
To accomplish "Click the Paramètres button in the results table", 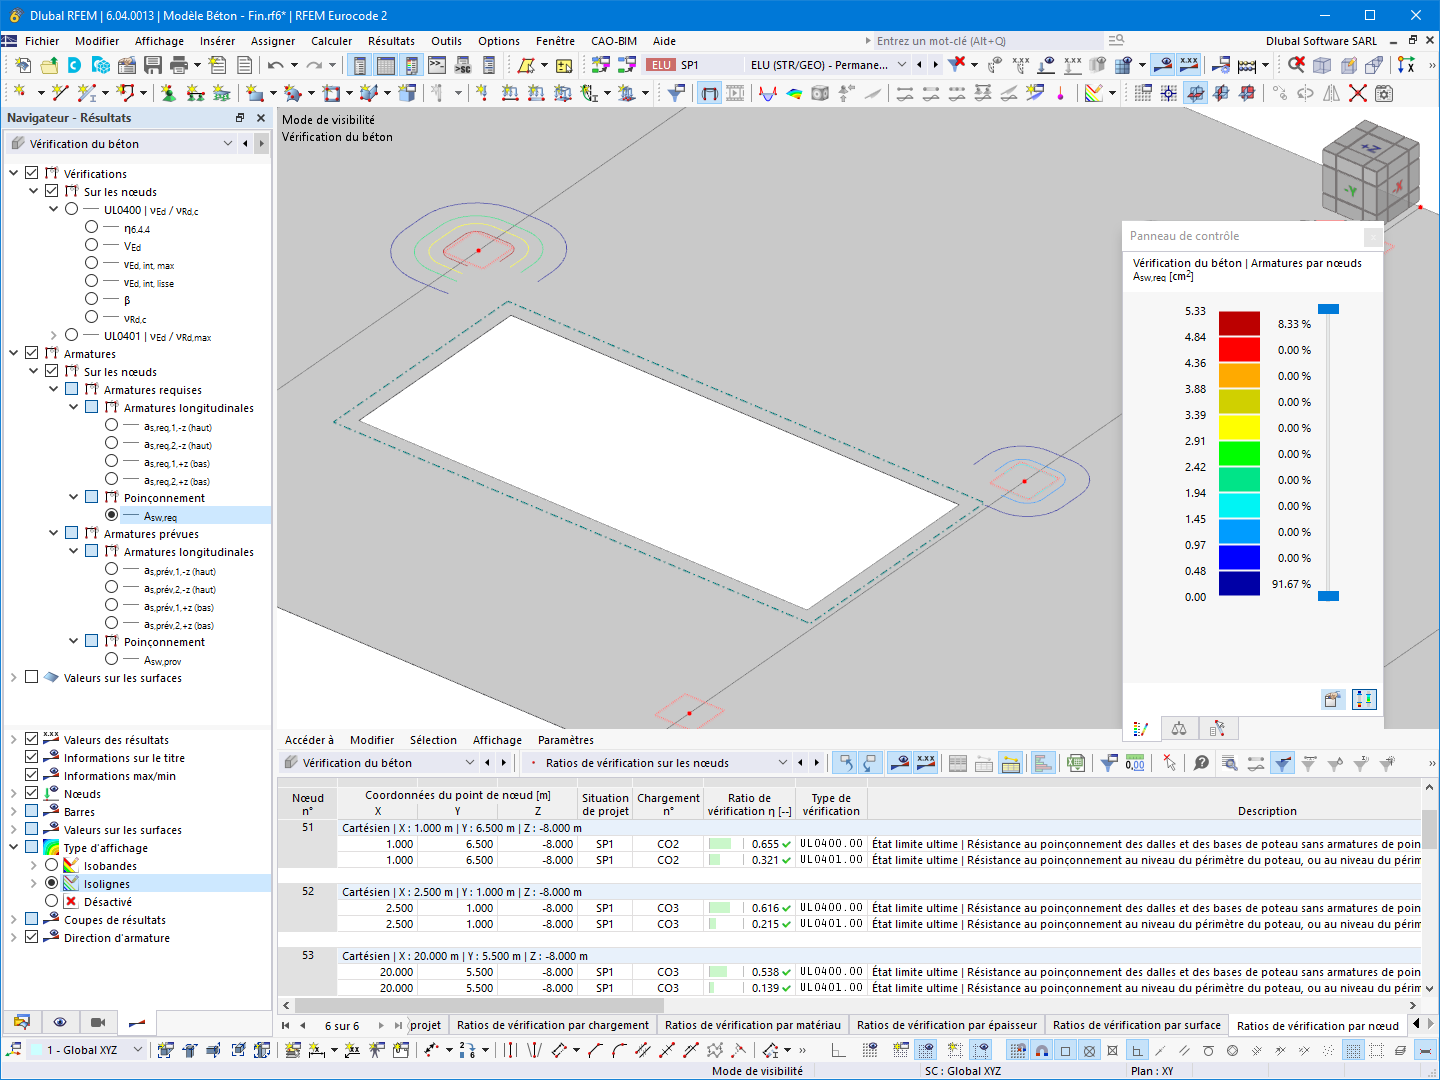I will 567,739.
